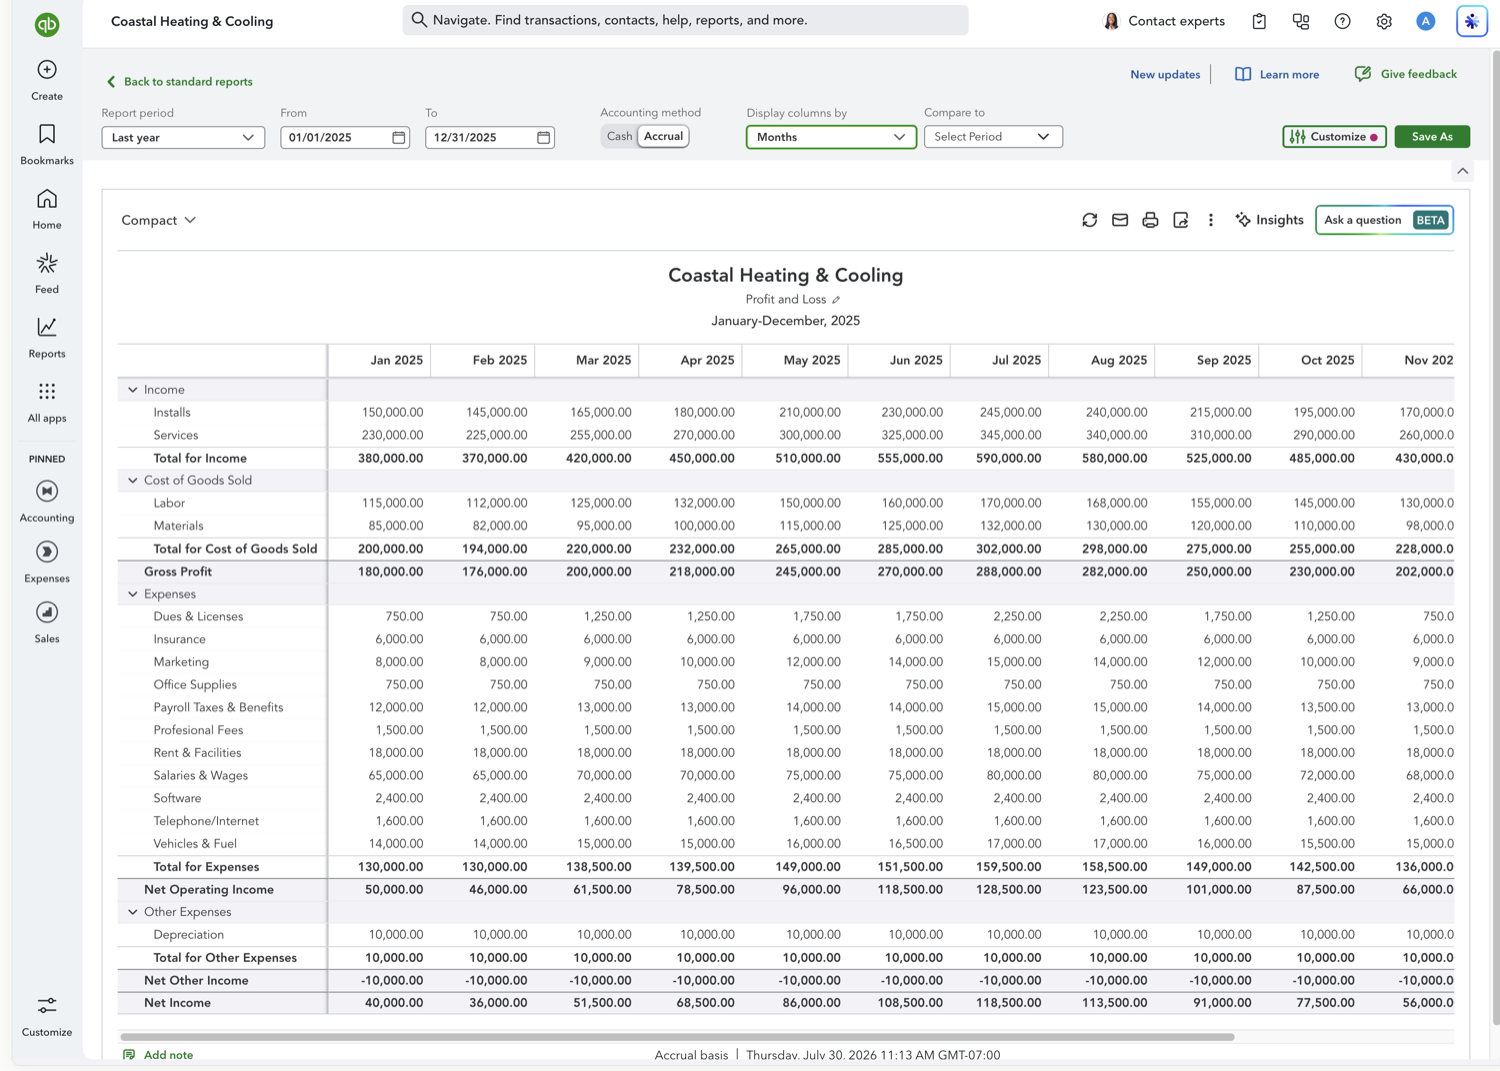Open the pinned Expenses icon

tap(47, 552)
